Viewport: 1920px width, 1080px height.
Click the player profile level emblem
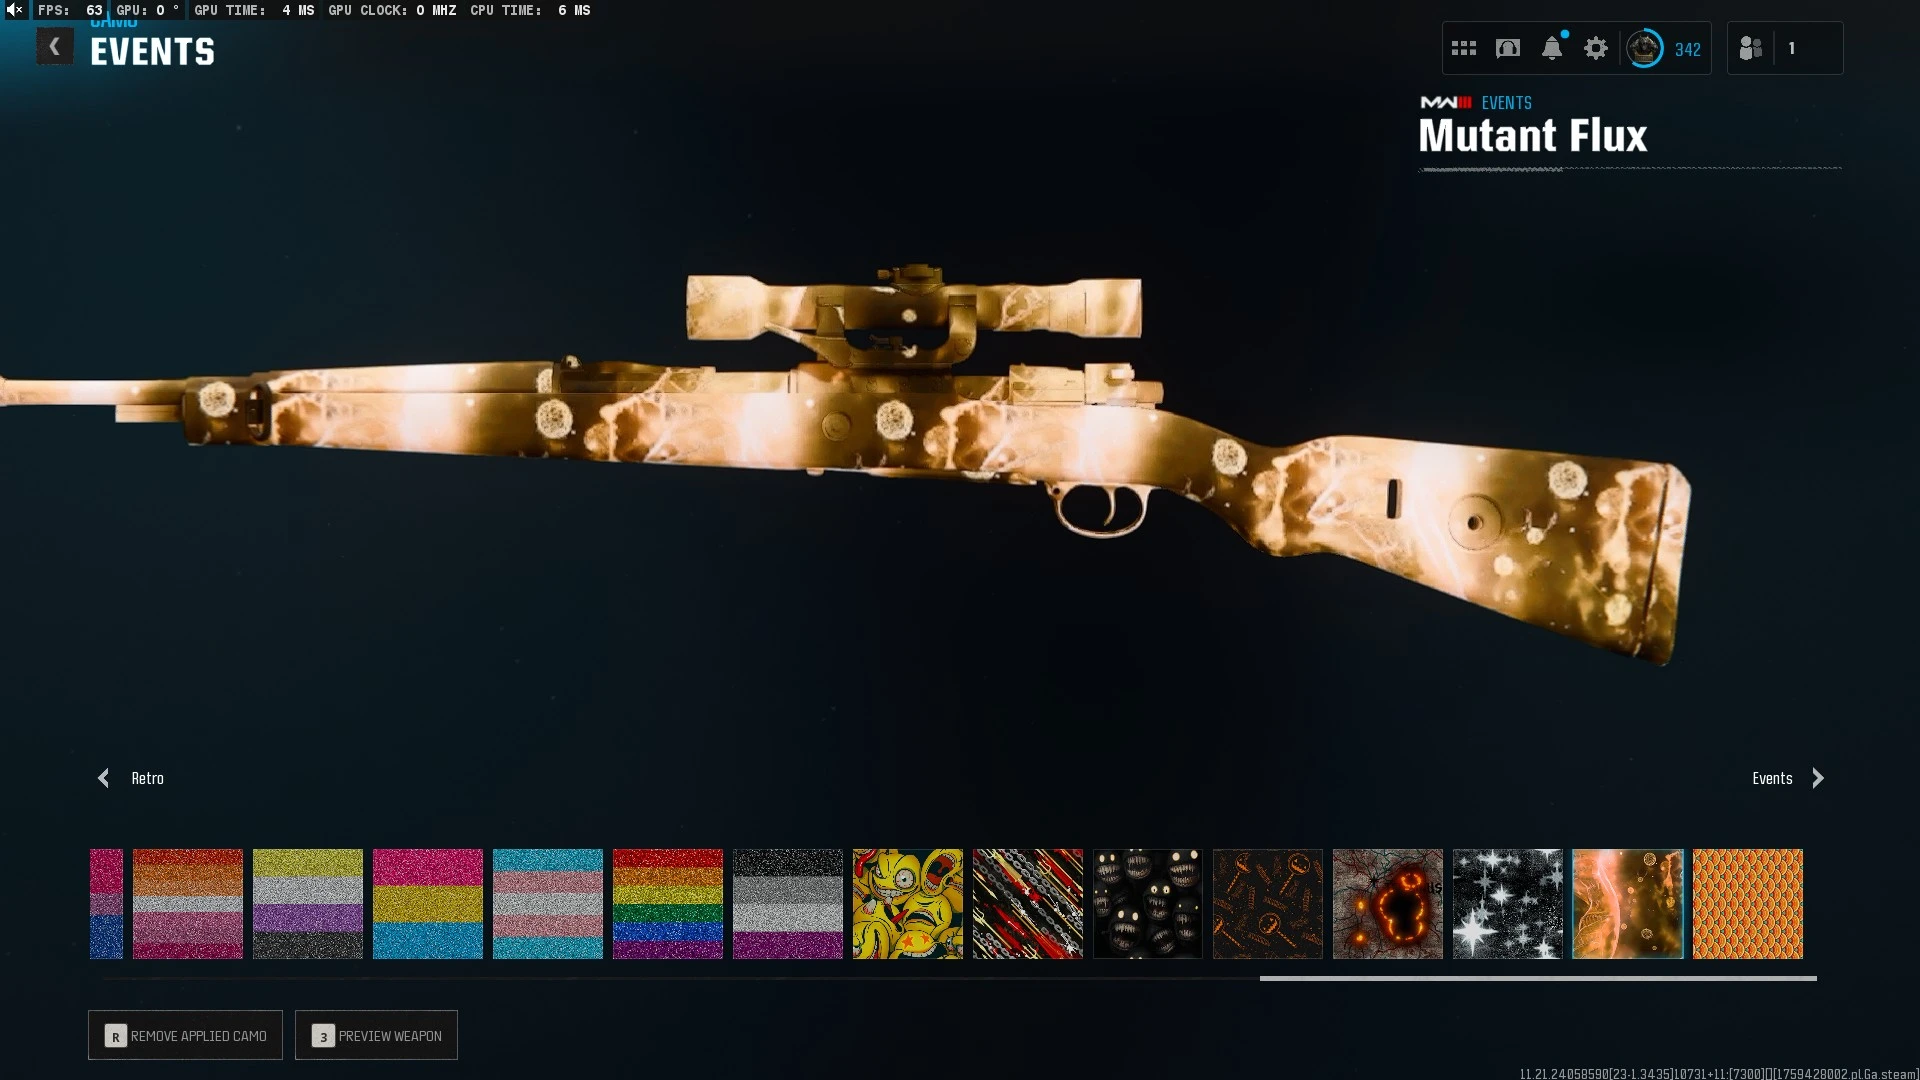coord(1645,48)
